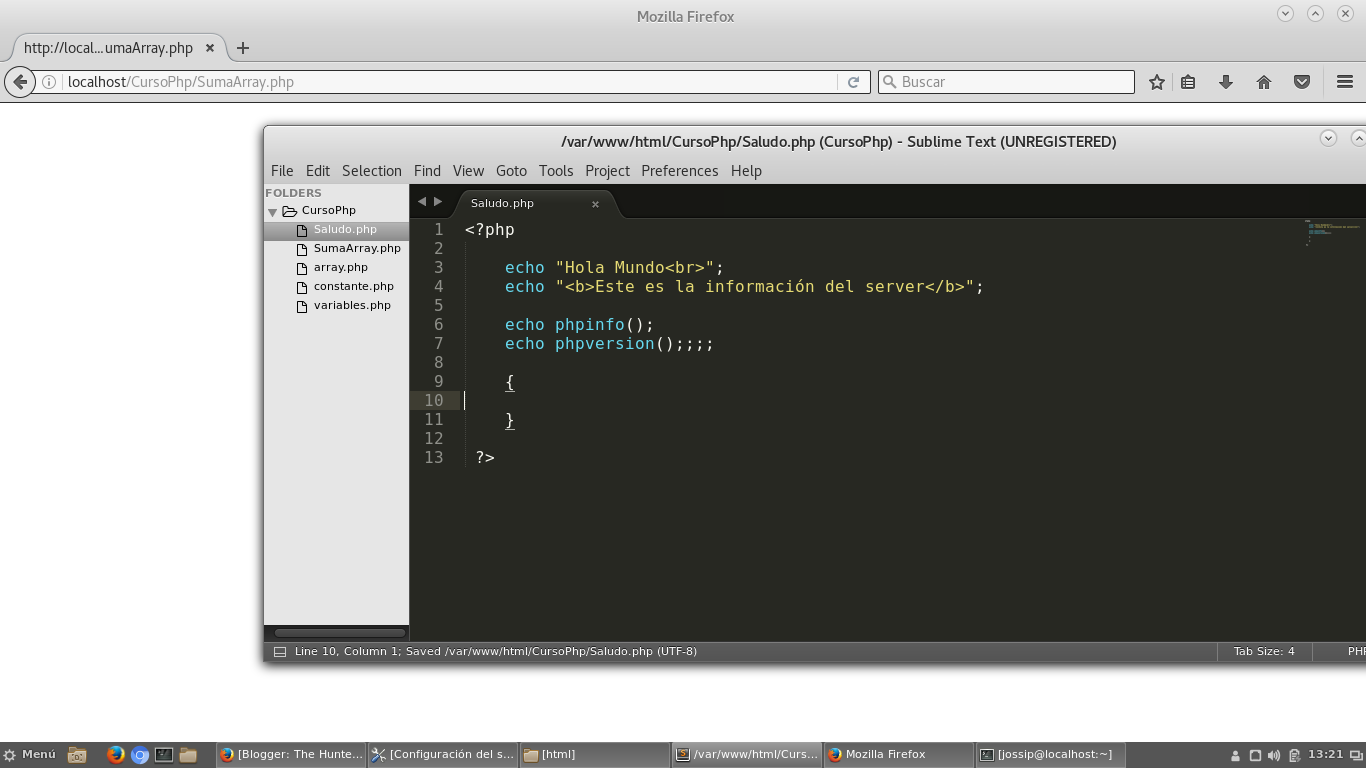Open Tab Size selector in status bar
The height and width of the screenshot is (768, 1366).
tap(1264, 652)
